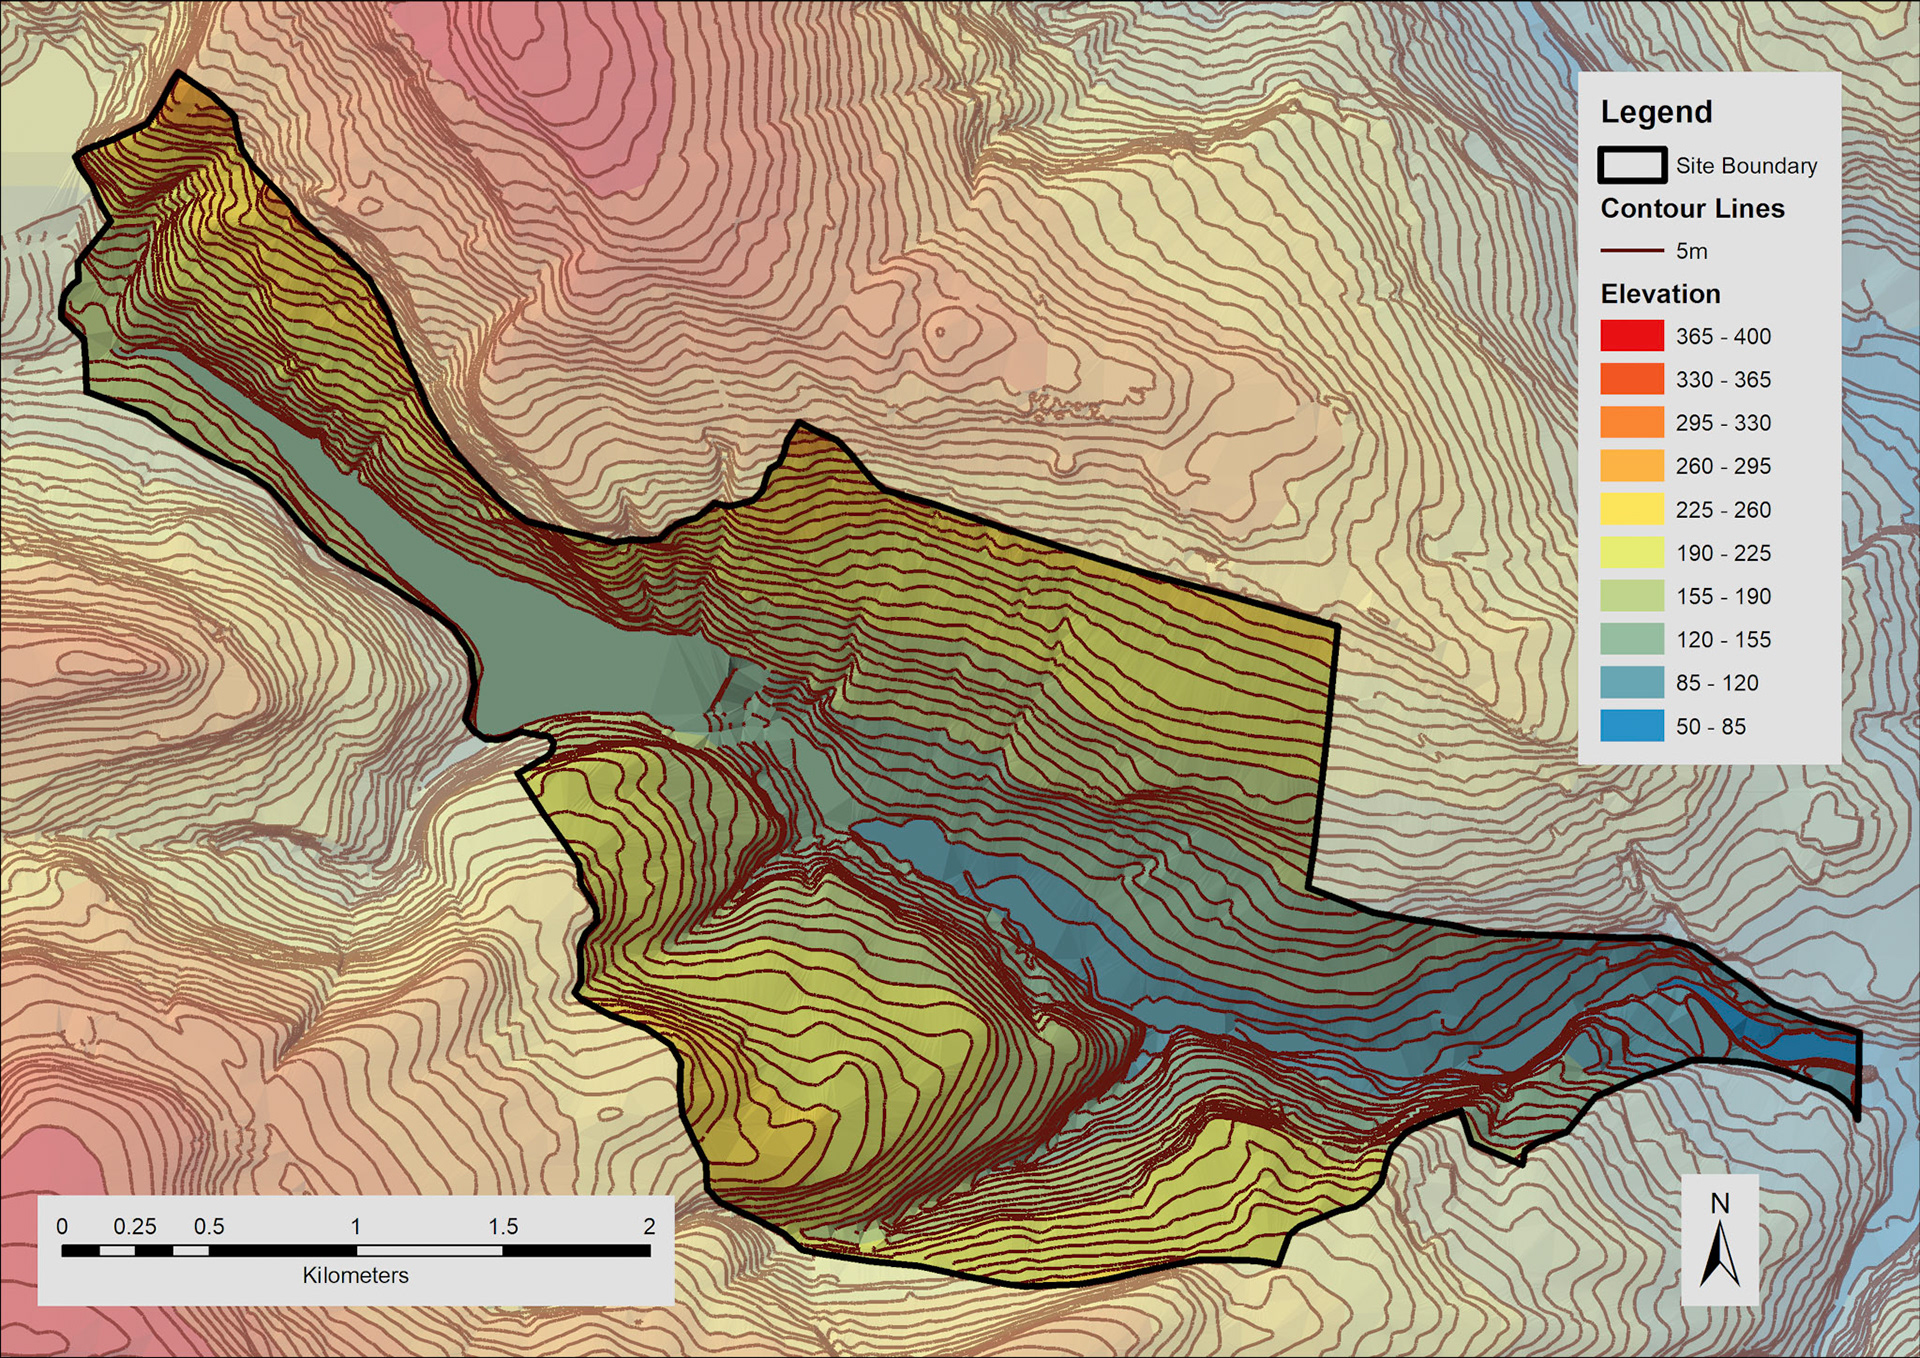This screenshot has width=1920, height=1358.
Task: Select the red 365 - 400 elevation swatch
Action: [1632, 336]
